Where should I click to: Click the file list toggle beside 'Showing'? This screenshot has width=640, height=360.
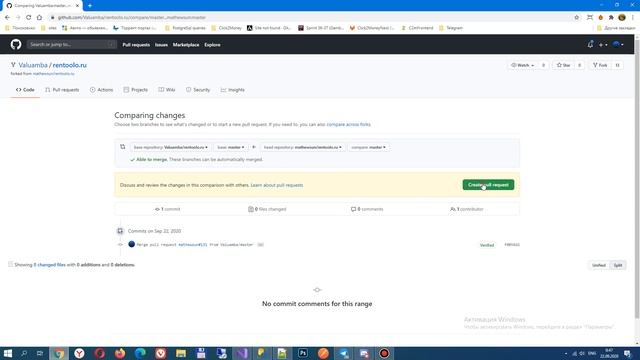click(x=10, y=264)
